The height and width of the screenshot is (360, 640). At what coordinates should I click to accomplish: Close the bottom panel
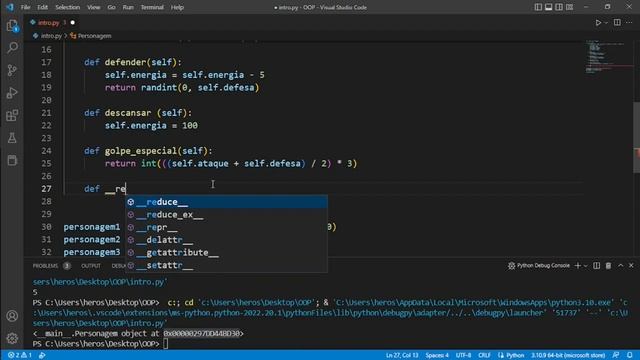(631, 266)
